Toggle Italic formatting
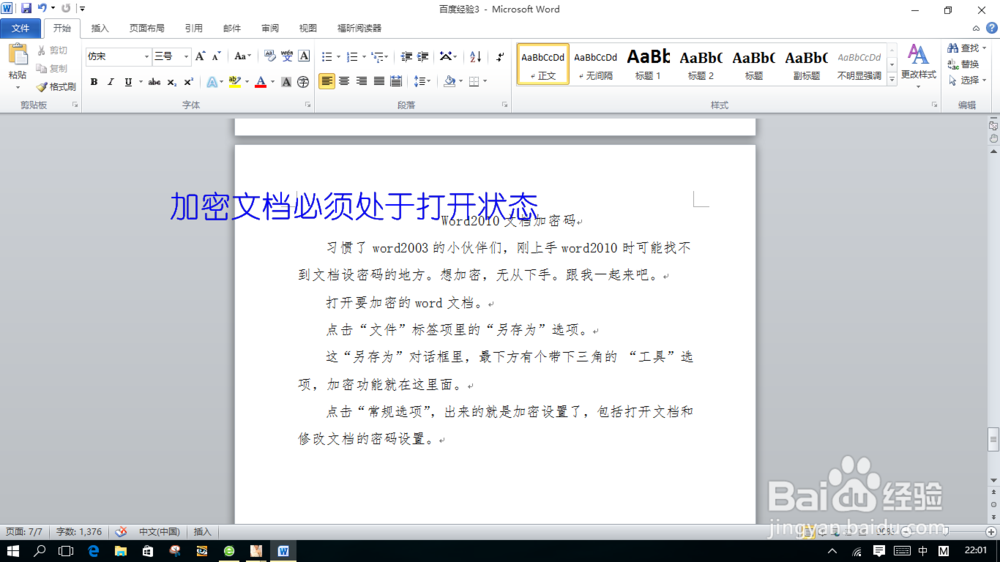This screenshot has width=1000, height=562. click(110, 82)
